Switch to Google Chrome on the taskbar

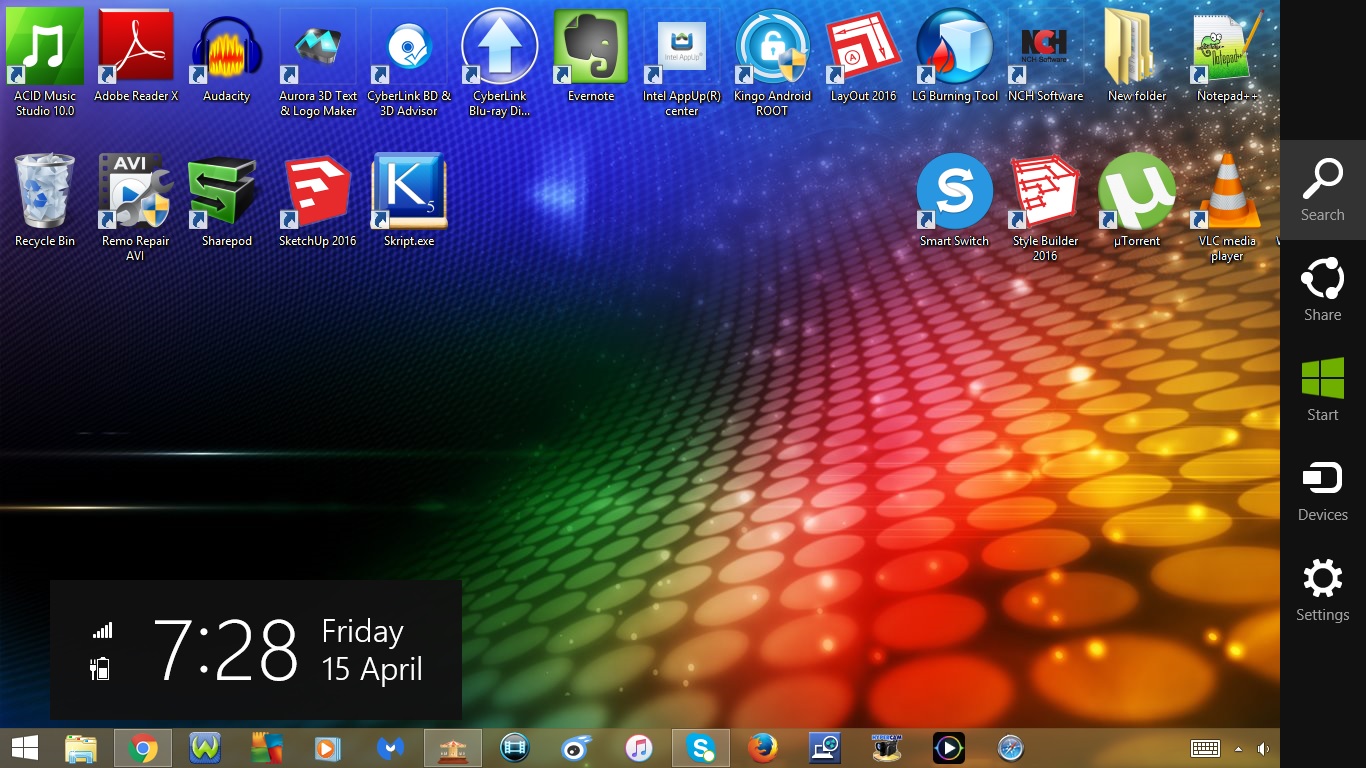[143, 748]
